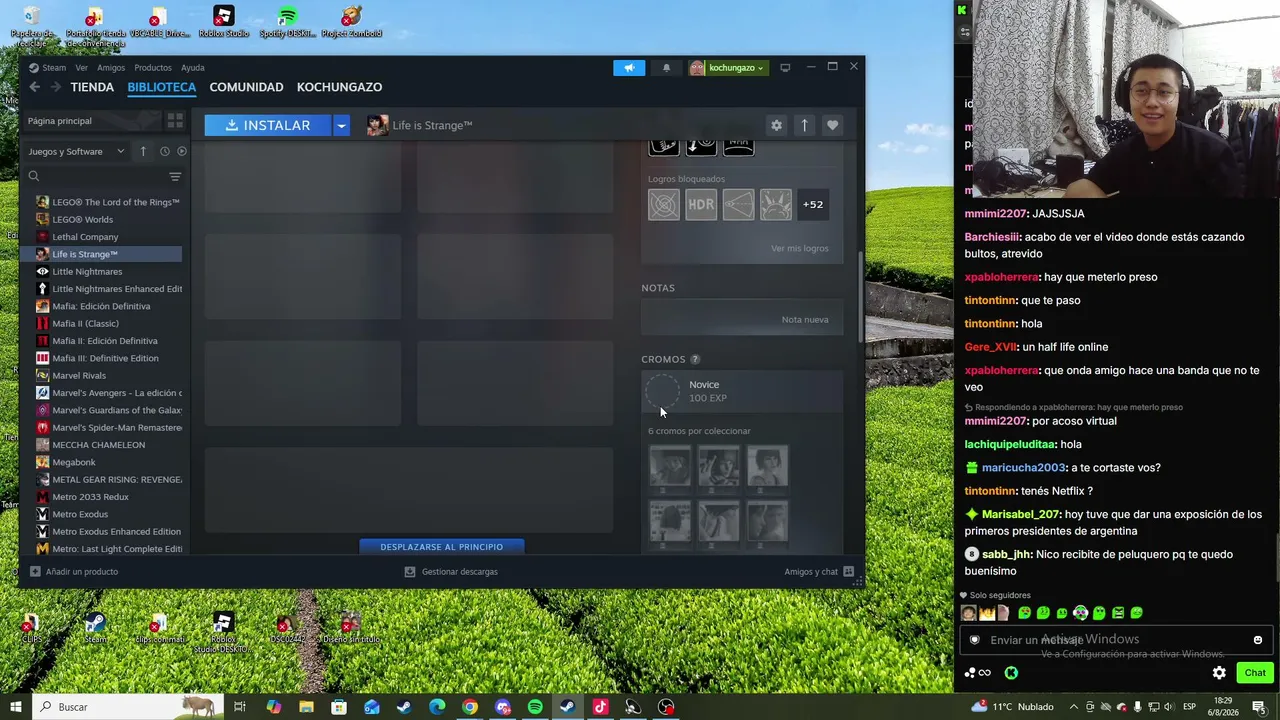Open the Novice 100 EXP badge
The width and height of the screenshot is (1280, 720).
coord(742,391)
